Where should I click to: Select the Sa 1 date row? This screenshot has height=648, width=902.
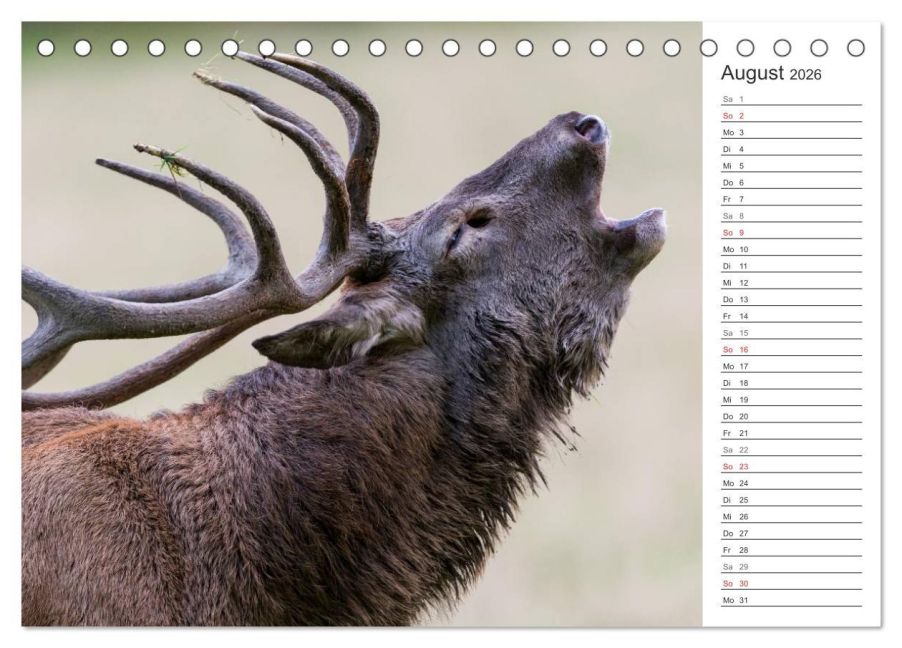(790, 99)
